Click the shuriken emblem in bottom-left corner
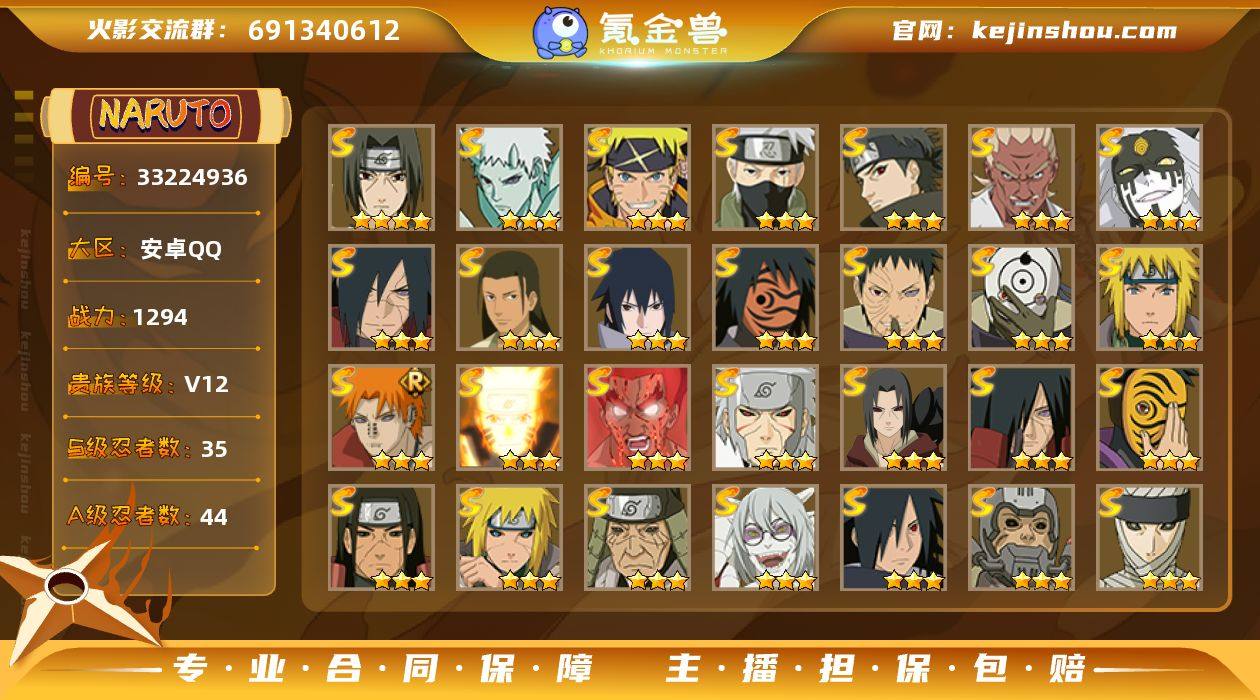Image resolution: width=1260 pixels, height=700 pixels. click(70, 590)
